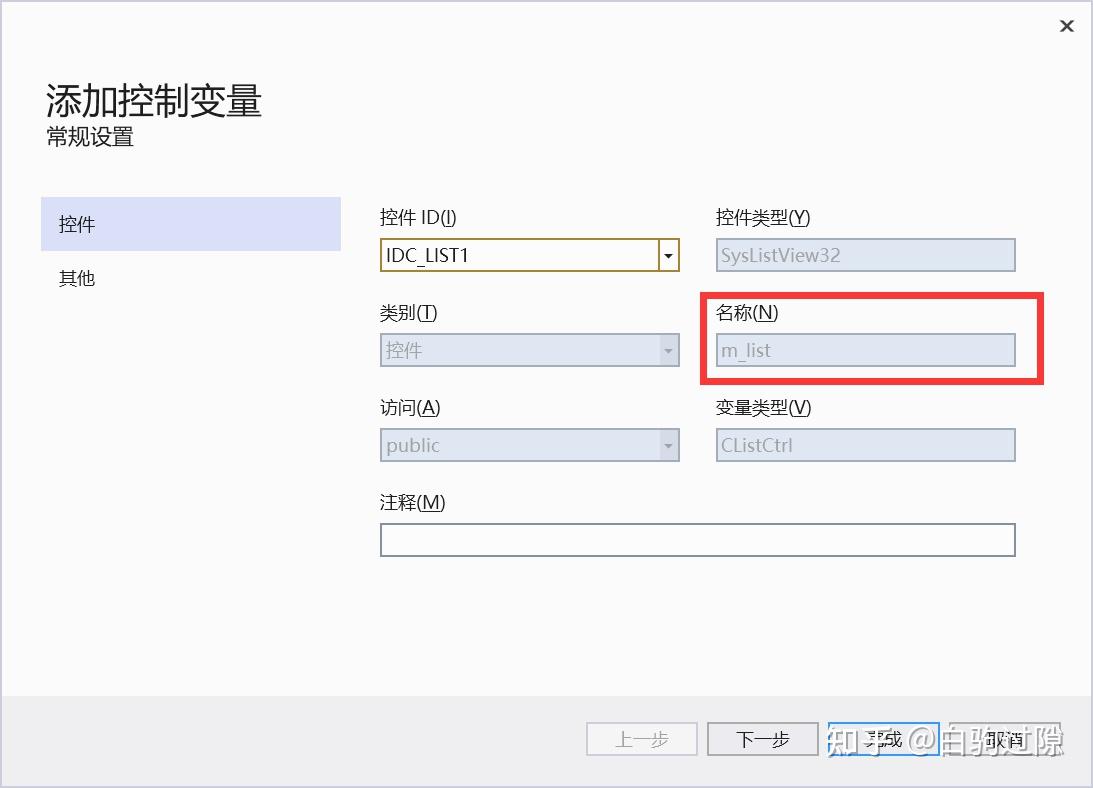
Task: Click the 控件 category value box
Action: click(x=520, y=350)
